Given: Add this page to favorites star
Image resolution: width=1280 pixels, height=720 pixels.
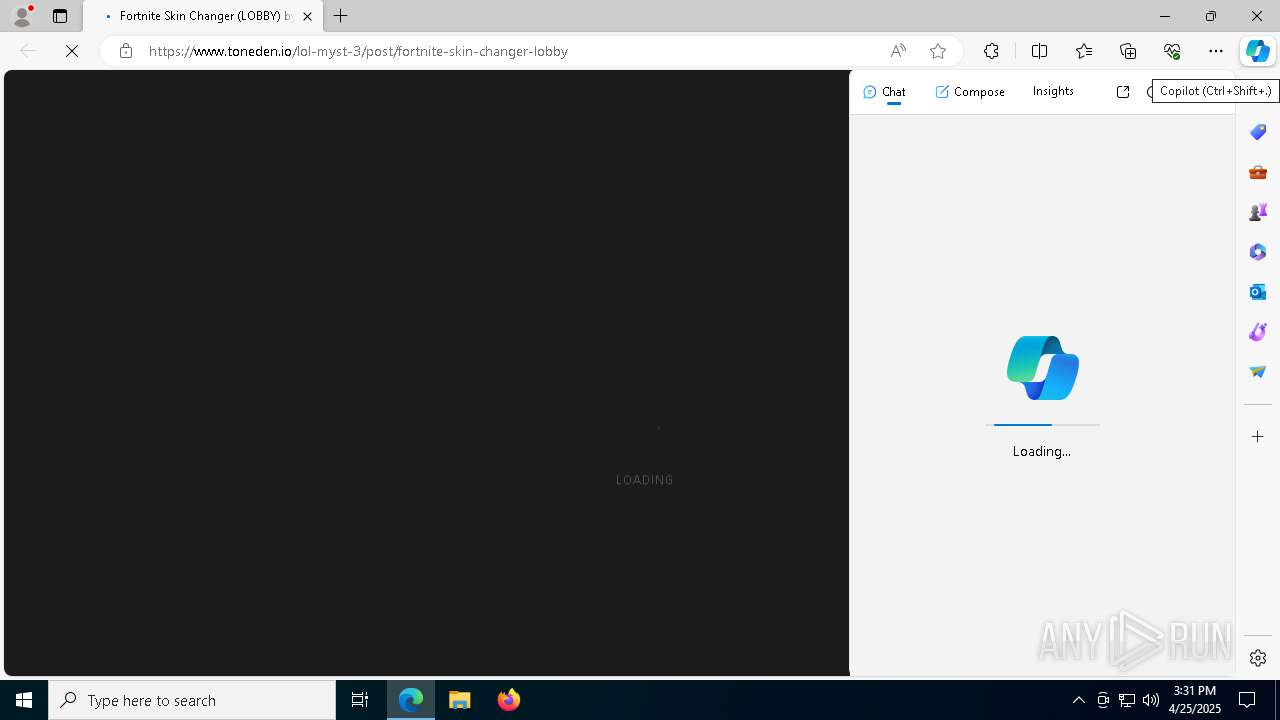Looking at the screenshot, I should coord(938,51).
